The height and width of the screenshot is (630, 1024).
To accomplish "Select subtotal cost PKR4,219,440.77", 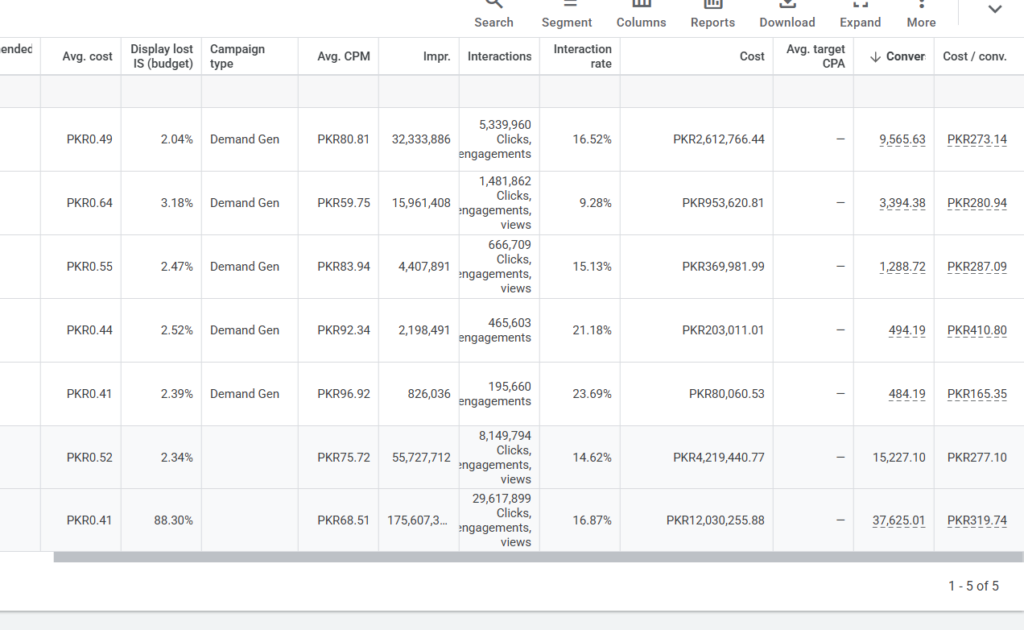I will pos(718,458).
